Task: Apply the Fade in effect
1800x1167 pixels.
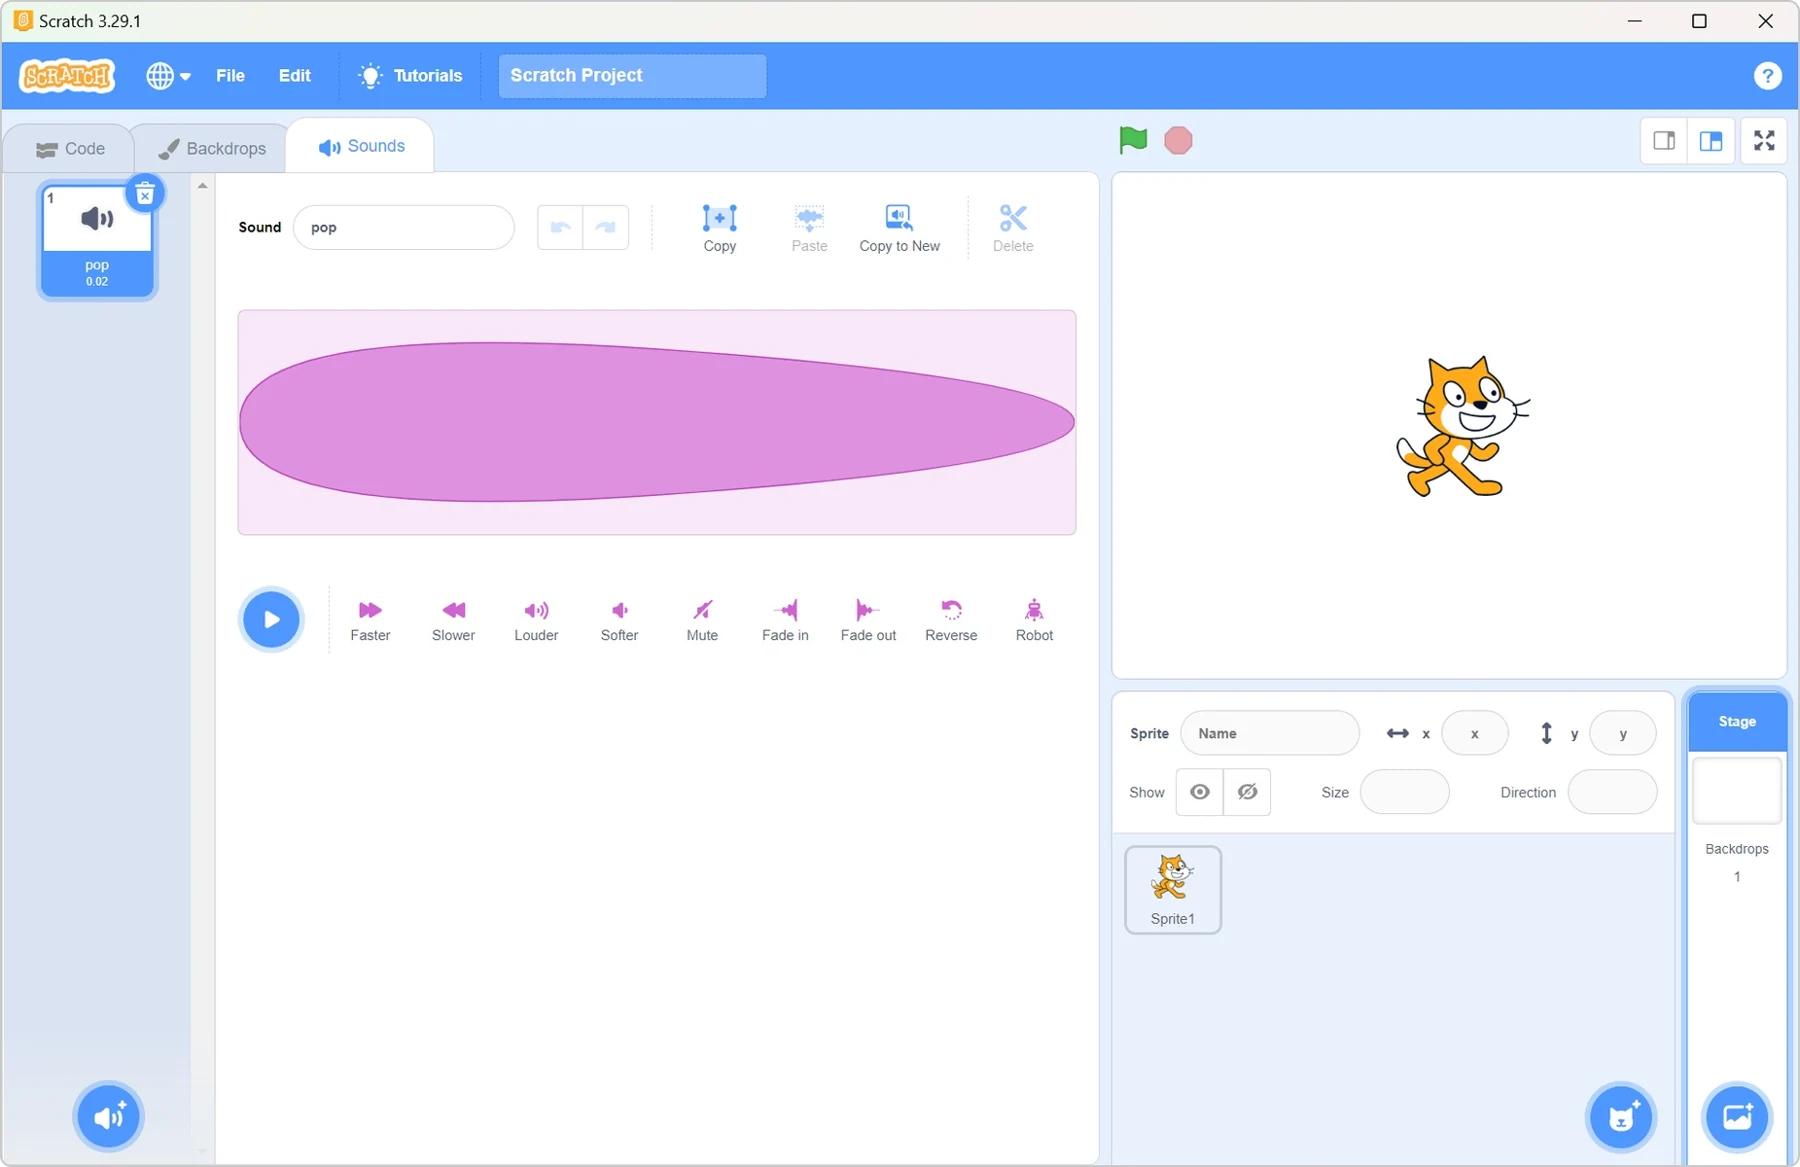Action: (x=785, y=621)
